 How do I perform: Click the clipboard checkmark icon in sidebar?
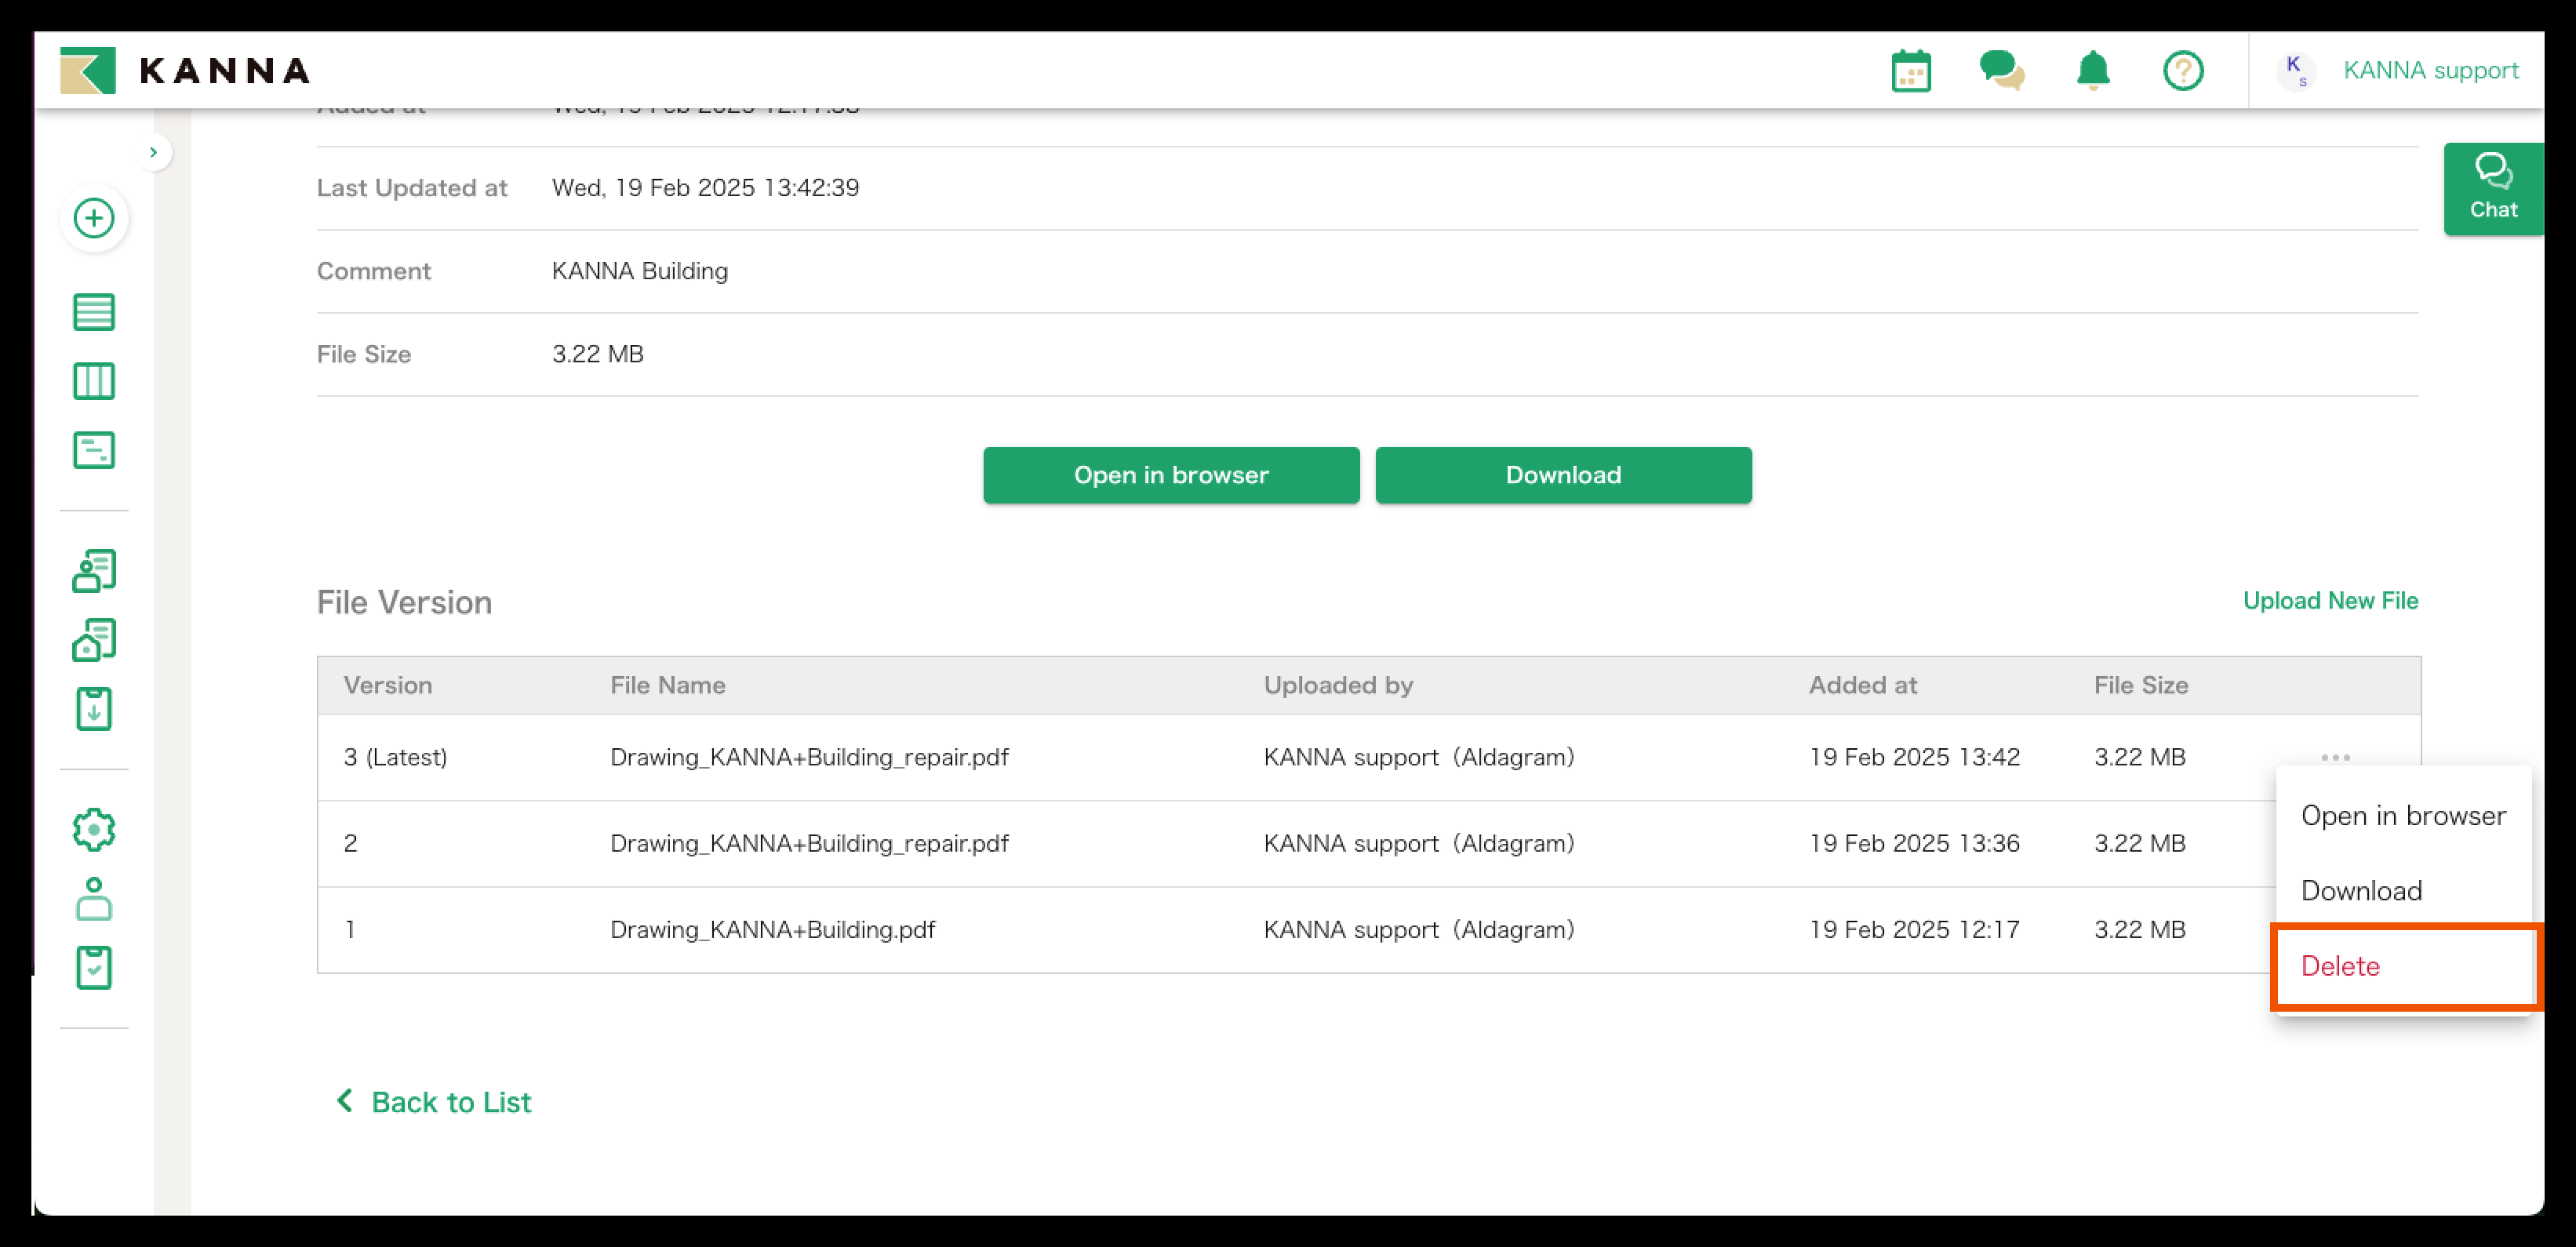coord(94,967)
